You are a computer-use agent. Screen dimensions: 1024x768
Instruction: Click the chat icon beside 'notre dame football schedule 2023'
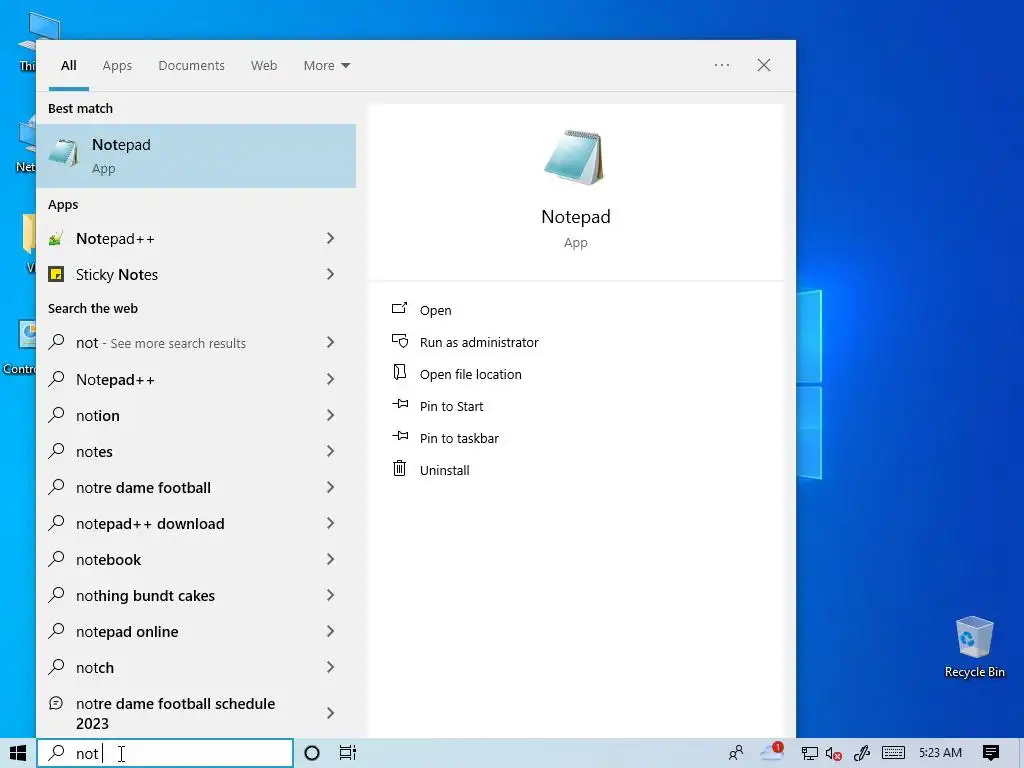click(56, 703)
